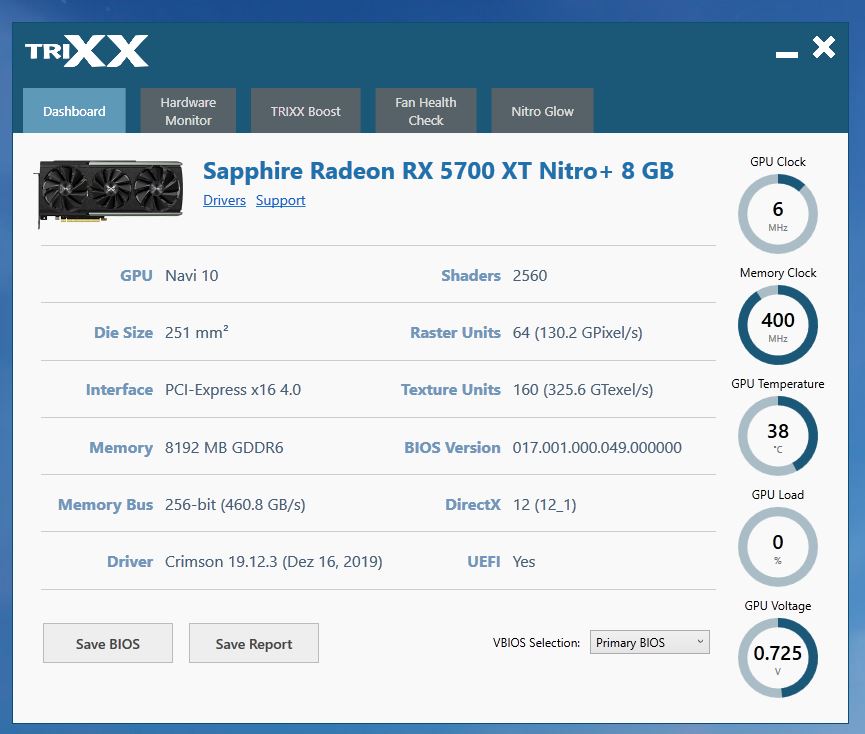
Task: Click the graphics card product image
Action: pyautogui.click(x=110, y=193)
